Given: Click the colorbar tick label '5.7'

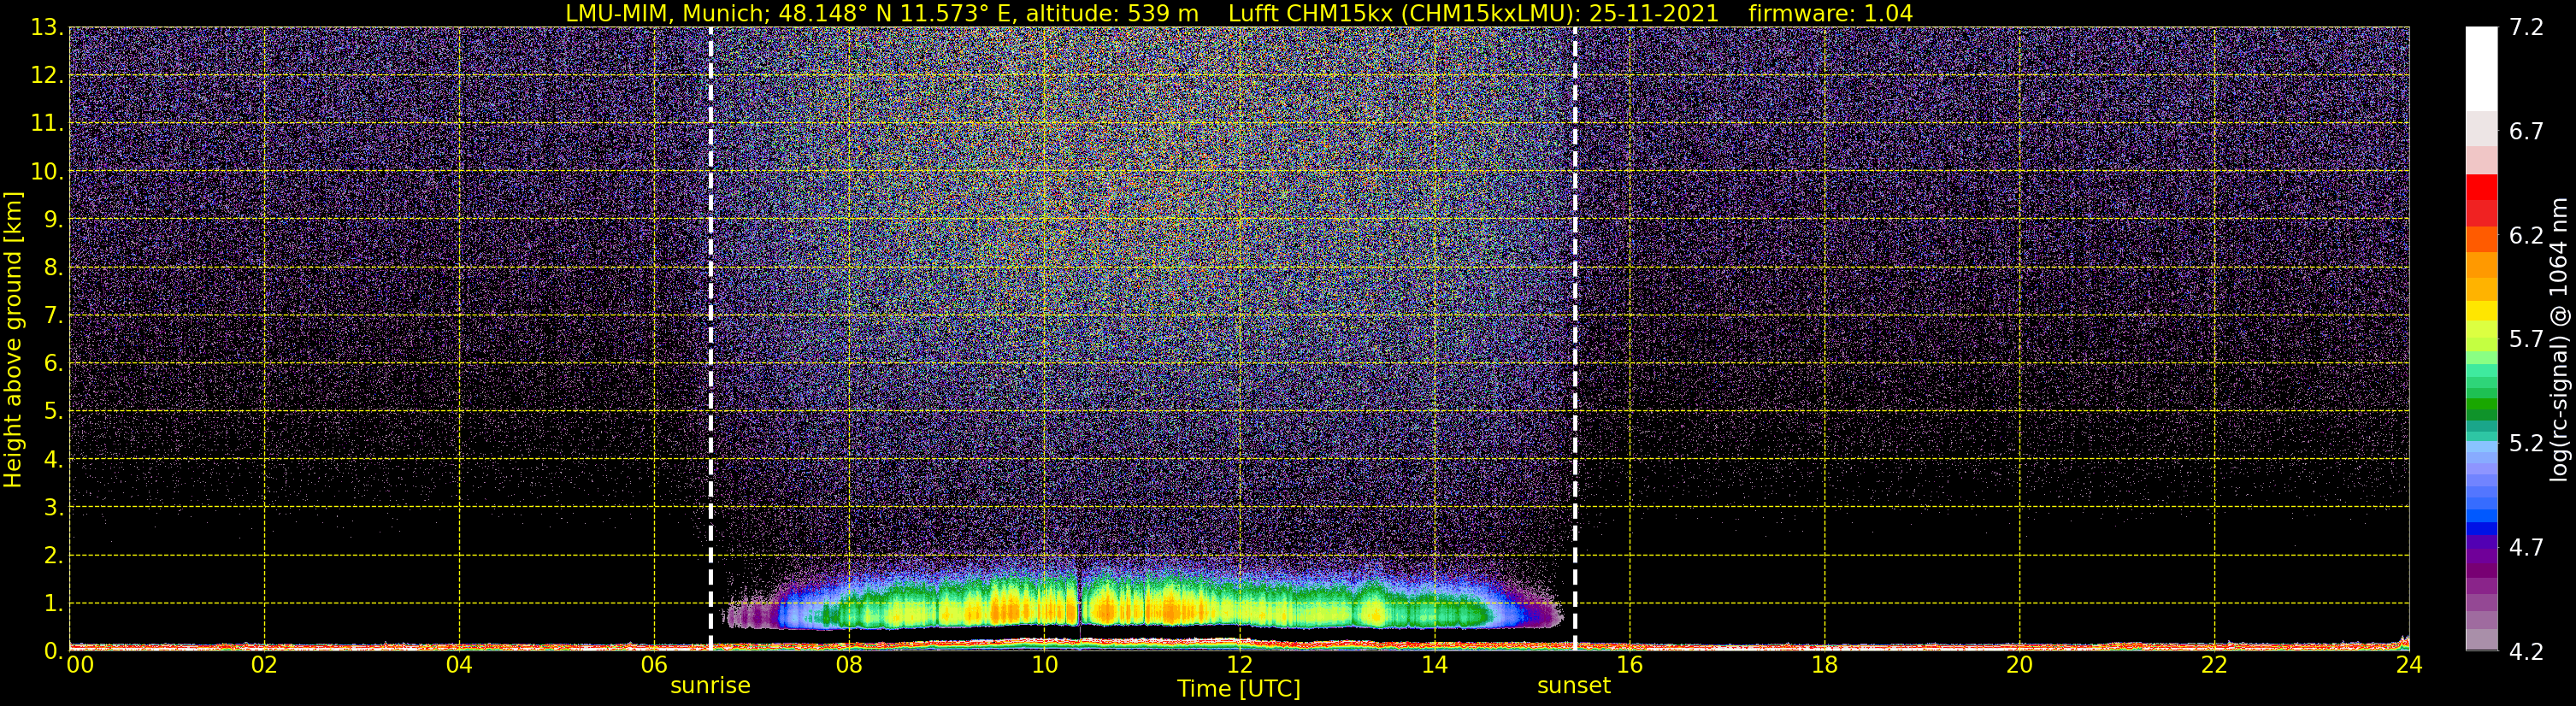Looking at the screenshot, I should point(2526,340).
